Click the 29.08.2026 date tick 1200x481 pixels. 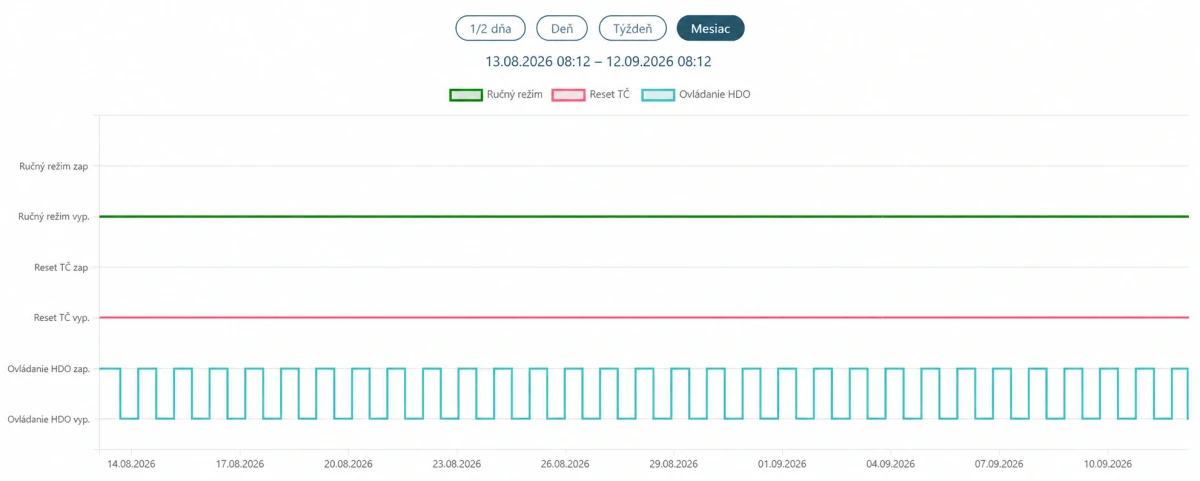click(673, 464)
